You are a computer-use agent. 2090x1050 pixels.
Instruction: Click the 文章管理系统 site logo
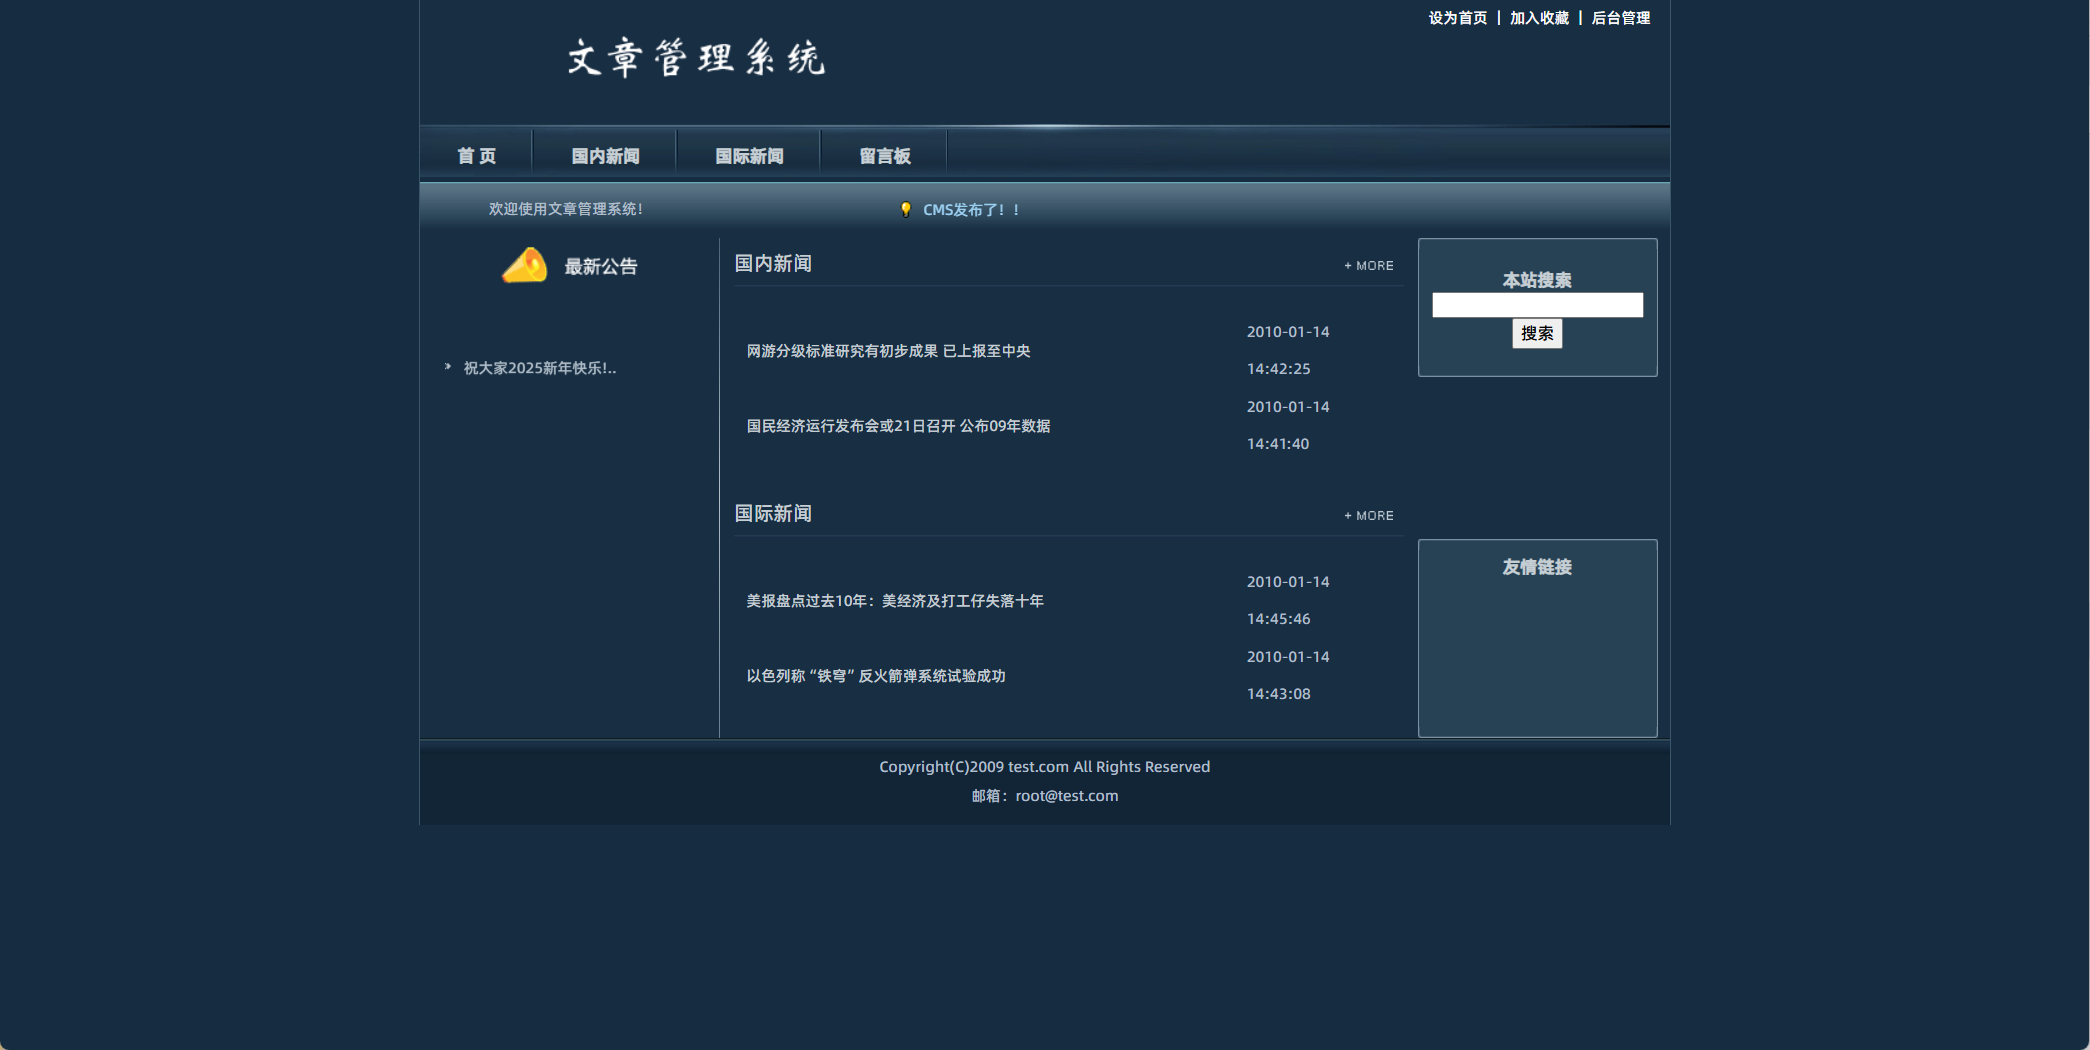(x=696, y=58)
